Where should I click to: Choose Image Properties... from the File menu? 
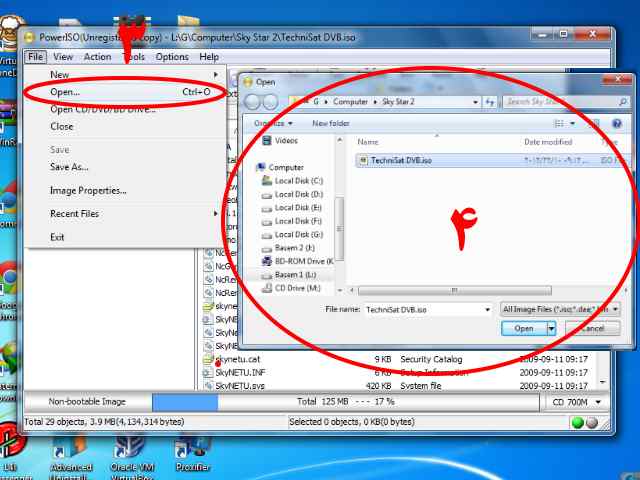tap(124, 191)
